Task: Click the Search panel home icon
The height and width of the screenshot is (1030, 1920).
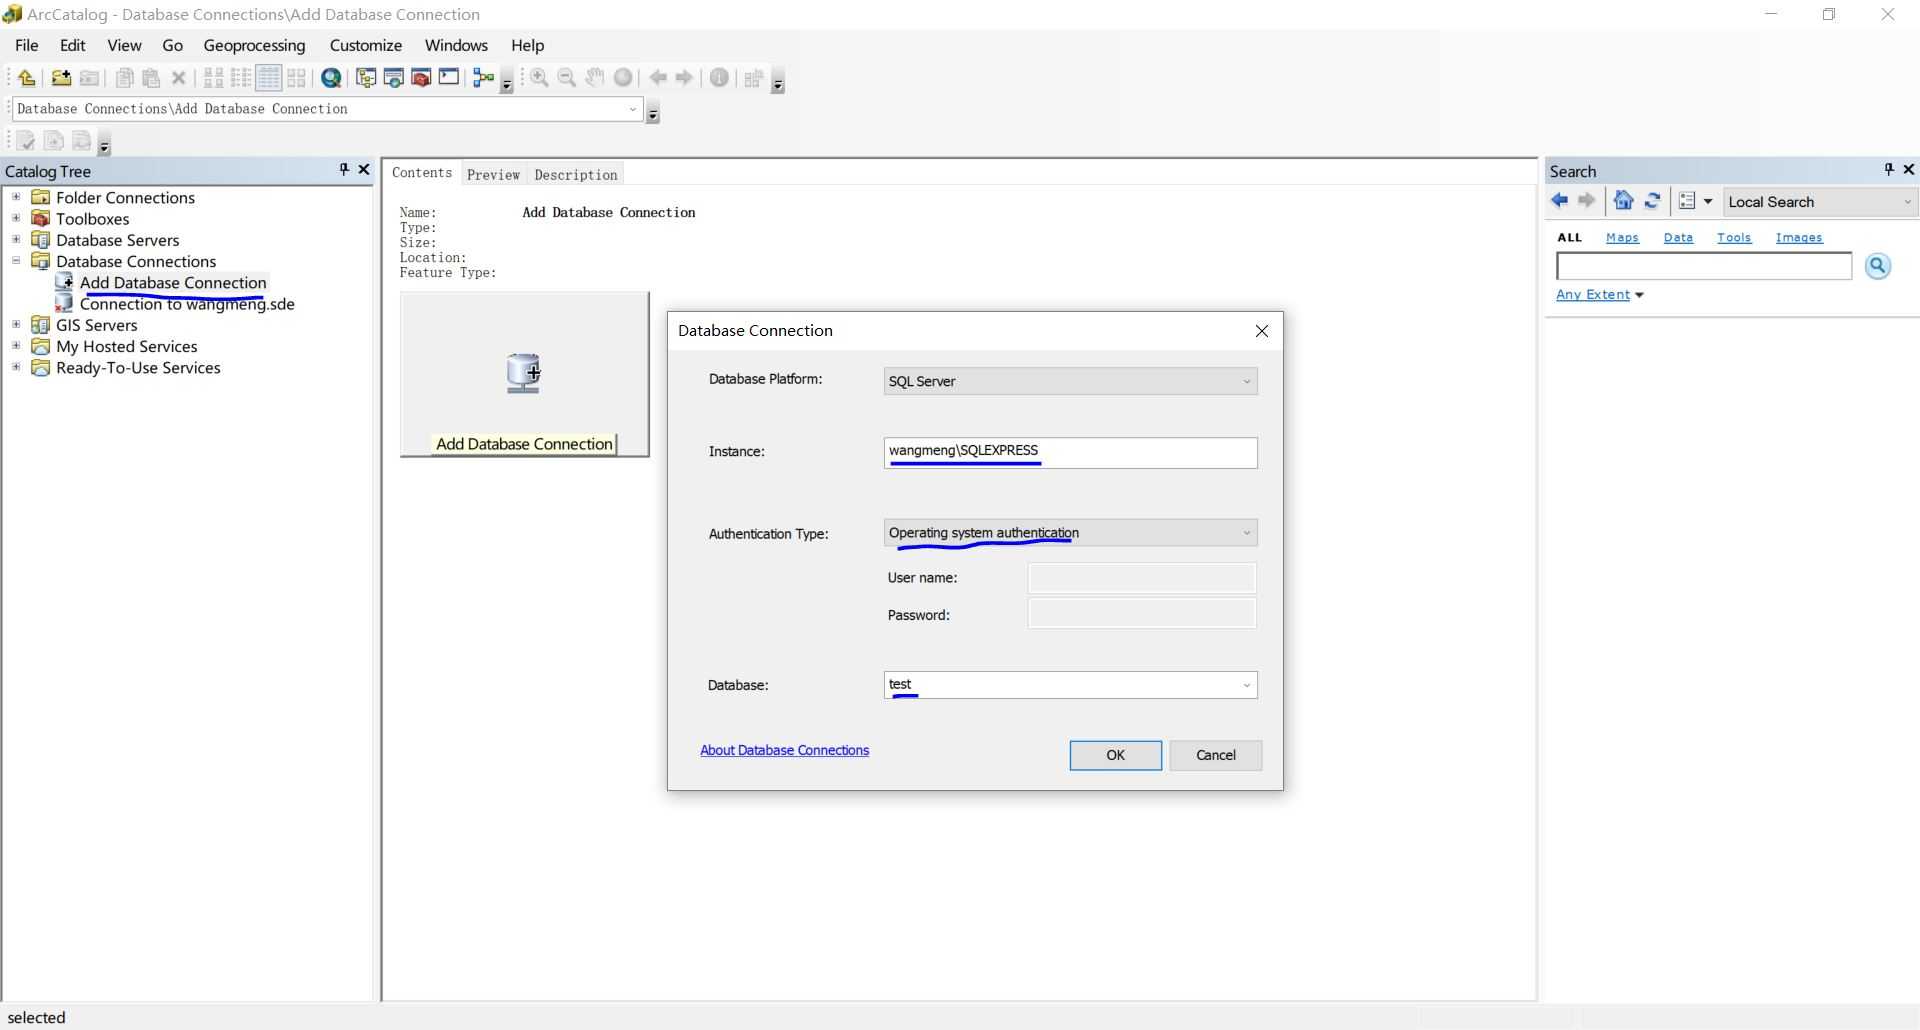Action: [x=1624, y=201]
